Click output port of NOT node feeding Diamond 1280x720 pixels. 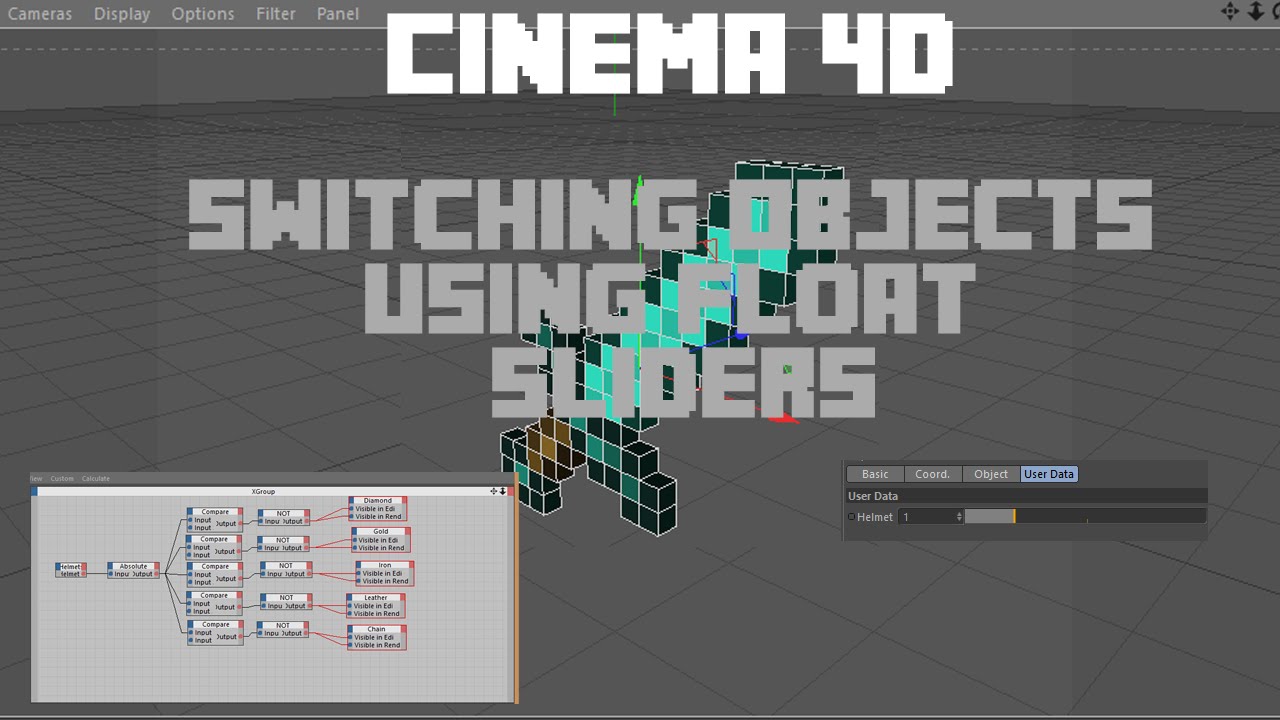tap(307, 521)
